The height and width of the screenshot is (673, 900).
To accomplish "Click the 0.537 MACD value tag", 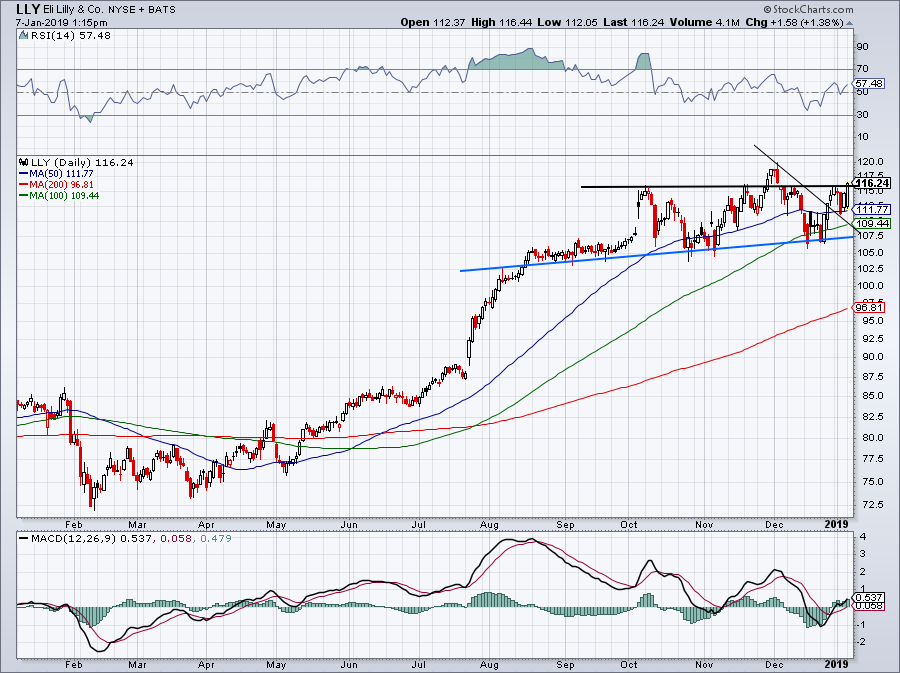I will tap(870, 597).
